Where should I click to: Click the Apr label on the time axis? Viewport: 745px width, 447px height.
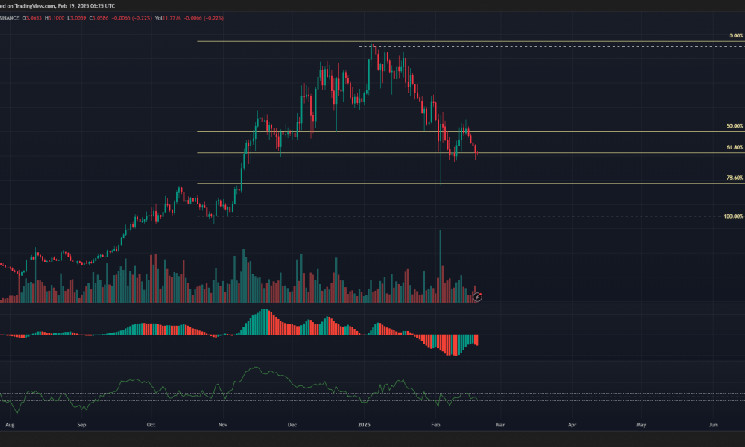[572, 425]
